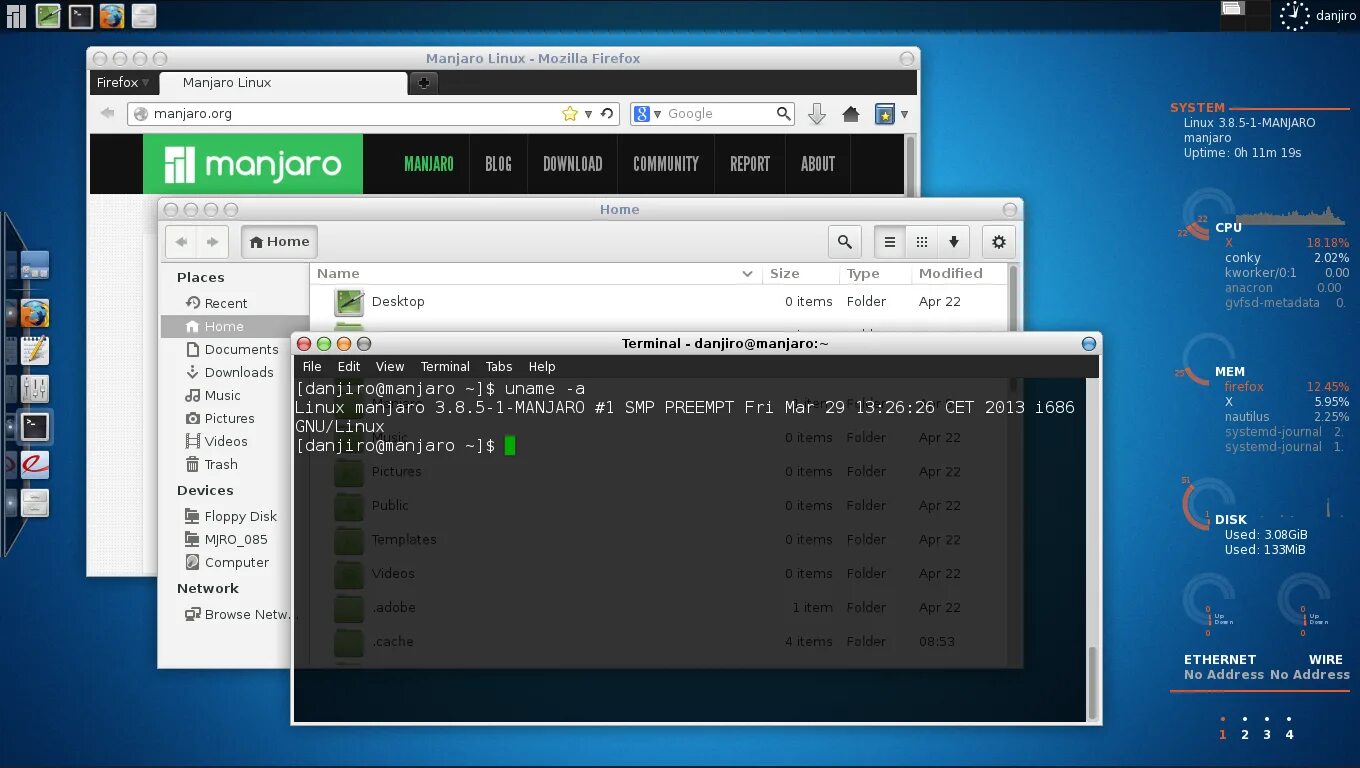Open the red 'e' application in dock
The image size is (1360, 768).
tap(35, 464)
